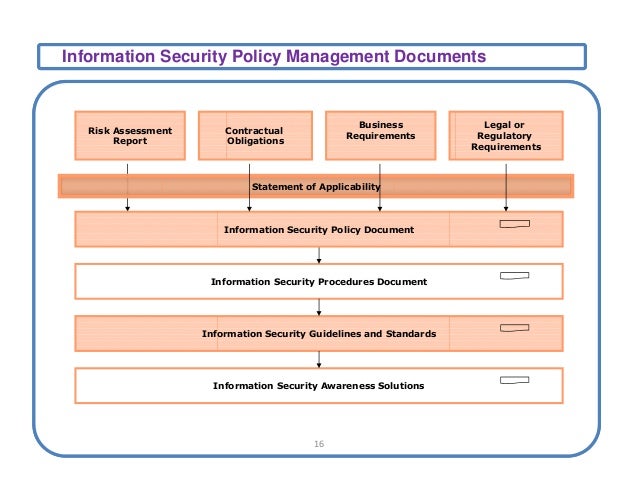Click the Statement of Applicability bar

click(316, 186)
